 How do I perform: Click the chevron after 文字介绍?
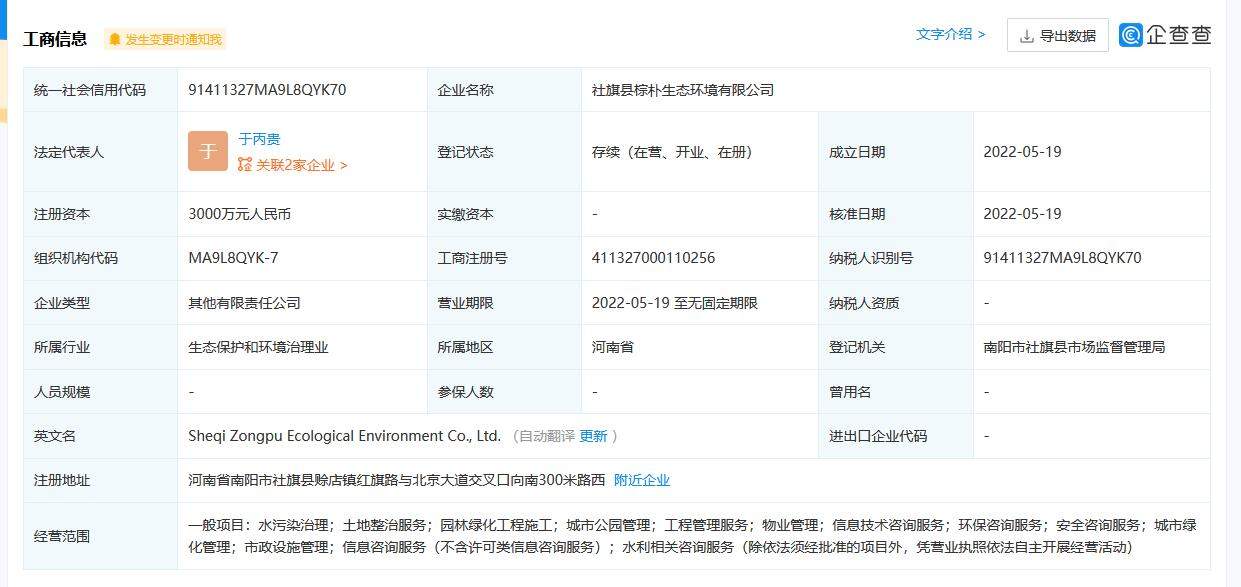tap(981, 34)
